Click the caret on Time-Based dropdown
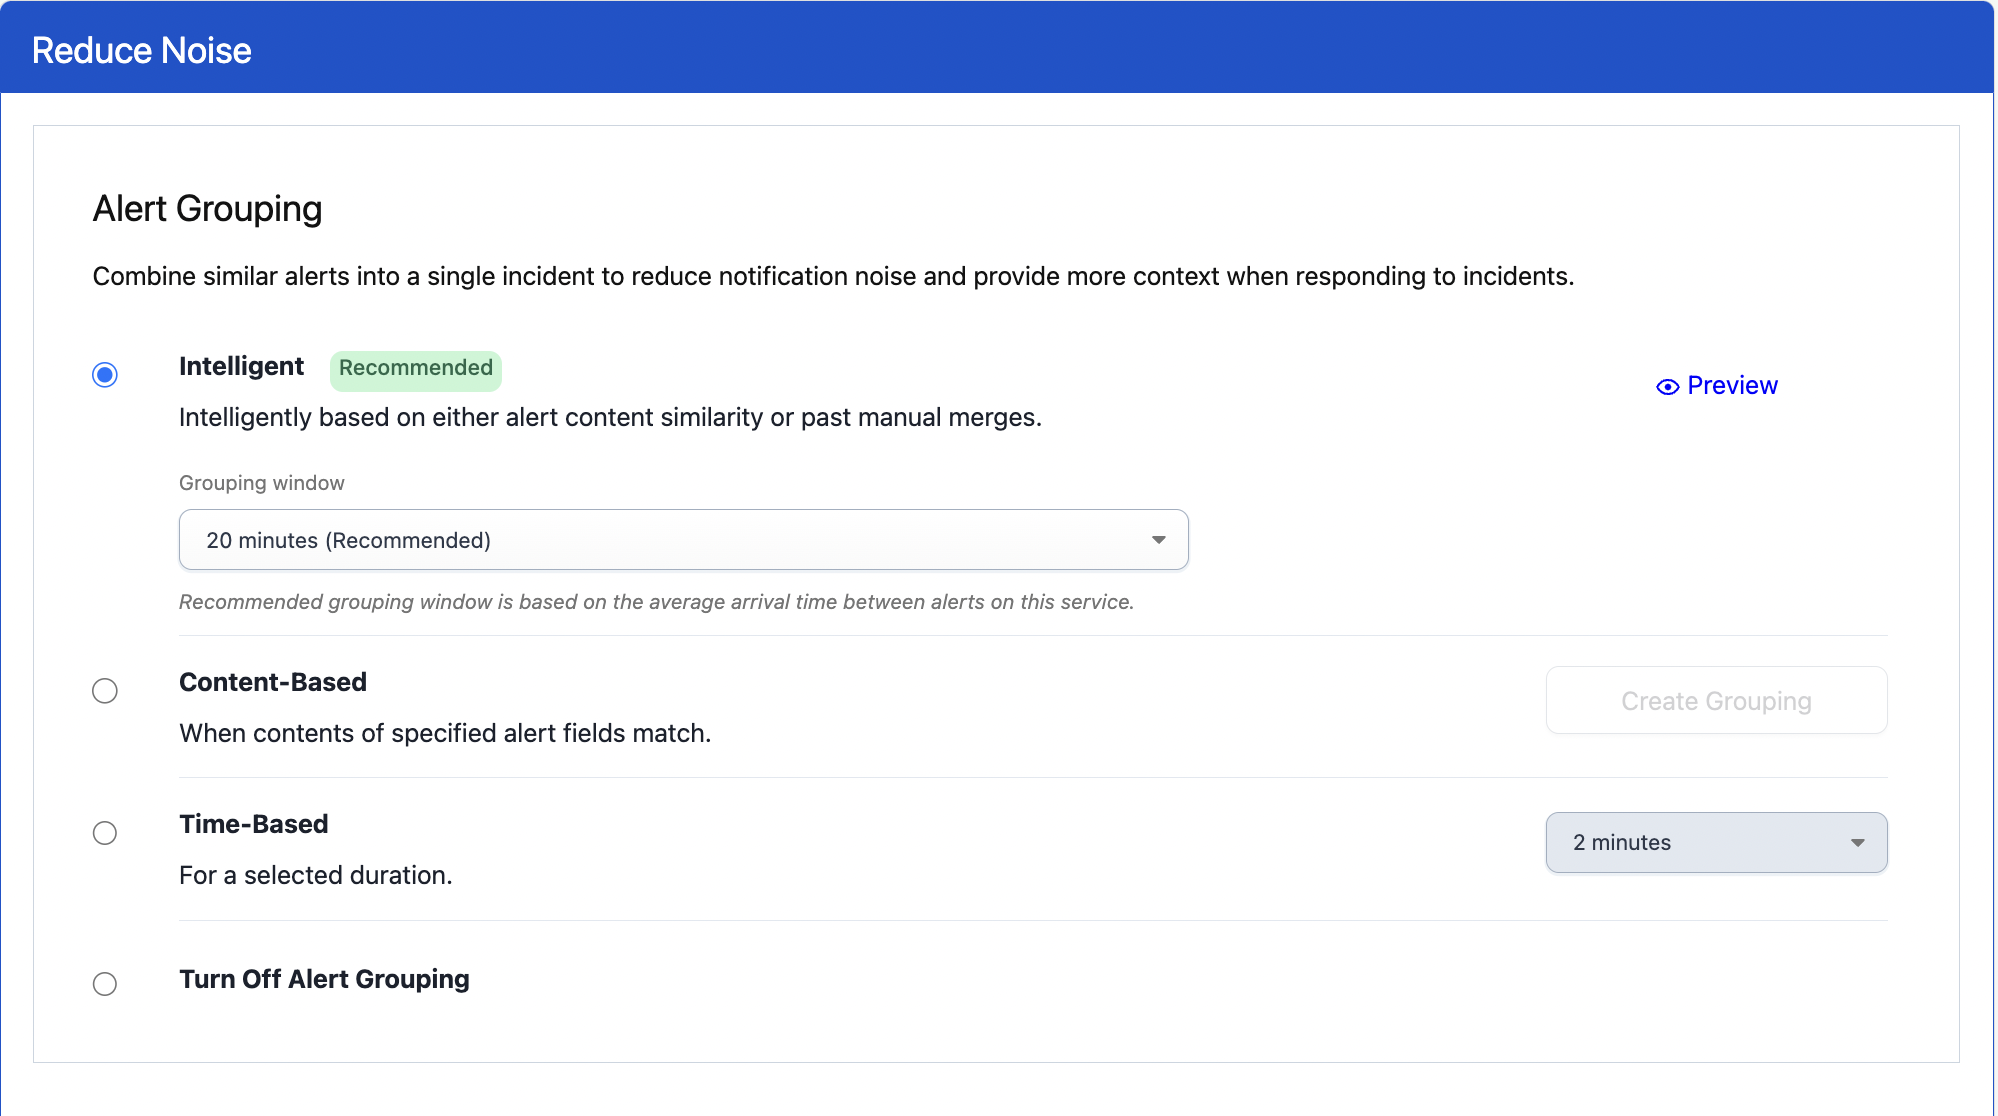 point(1857,843)
